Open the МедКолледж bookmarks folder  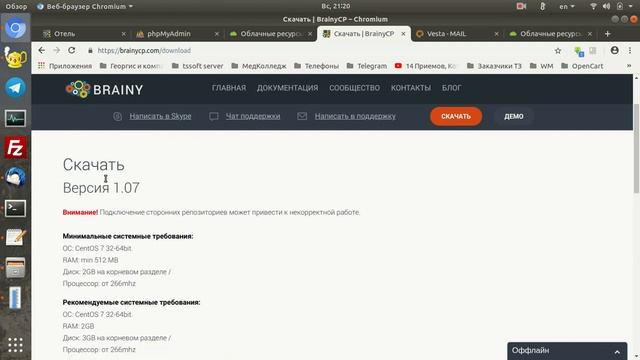coord(259,66)
